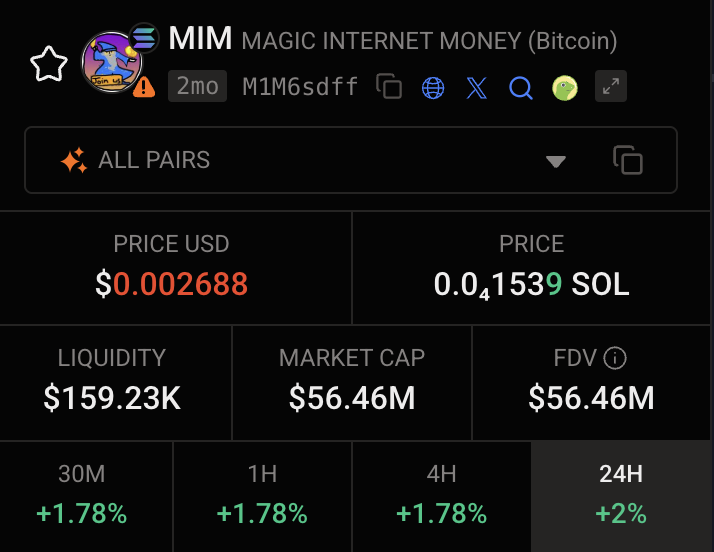Open the ALL PAIRS dropdown
The height and width of the screenshot is (552, 714).
coord(351,160)
